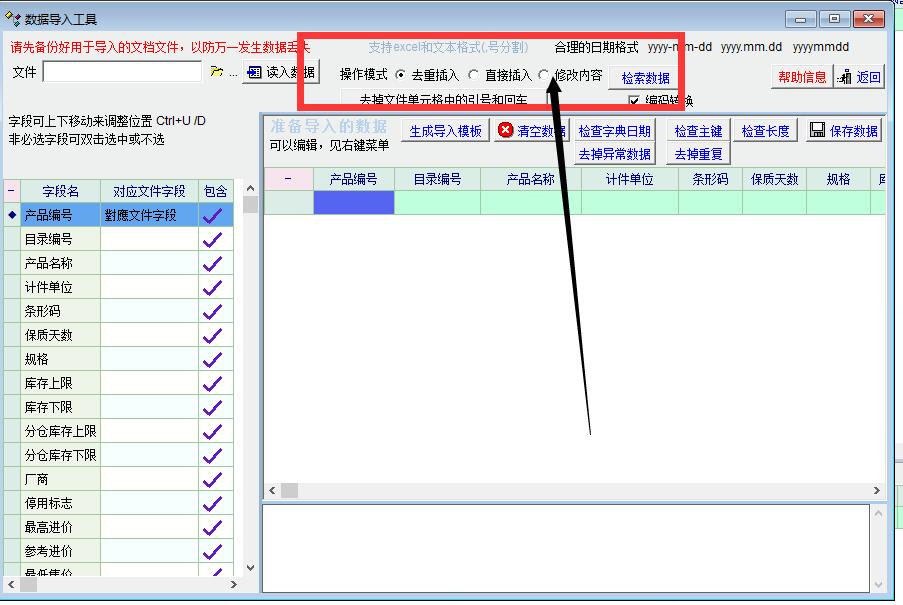Click the 返回 return button
Image resolution: width=903 pixels, height=605 pixels.
click(860, 77)
